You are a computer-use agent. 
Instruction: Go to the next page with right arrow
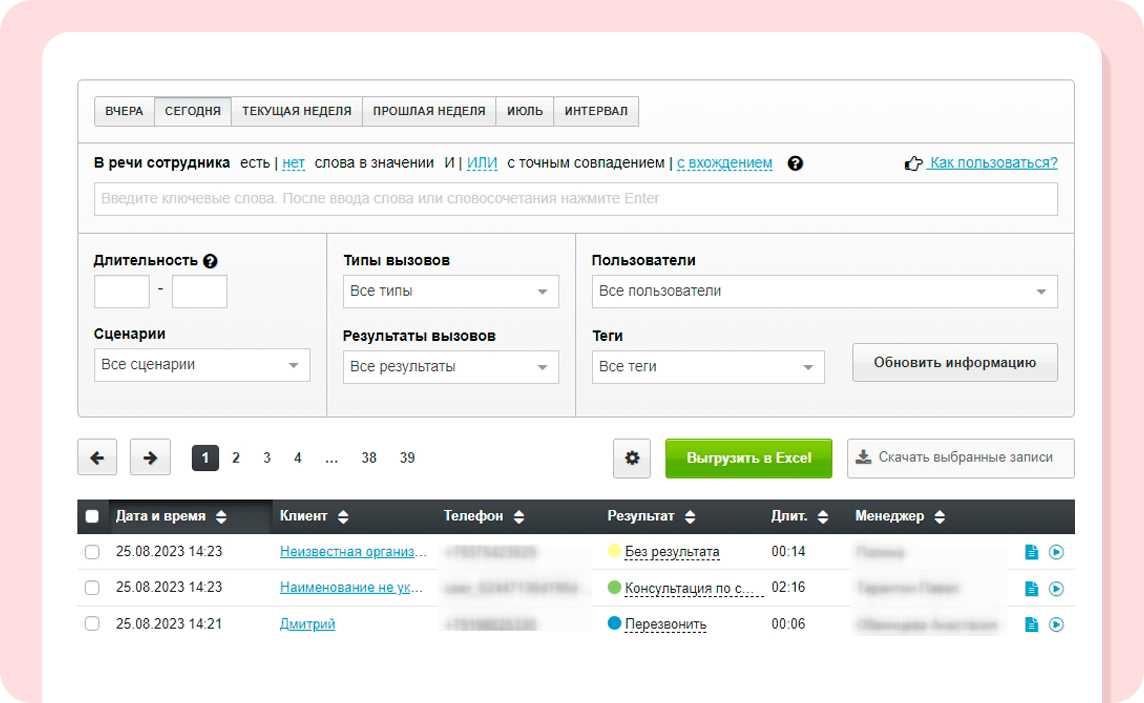pos(150,458)
